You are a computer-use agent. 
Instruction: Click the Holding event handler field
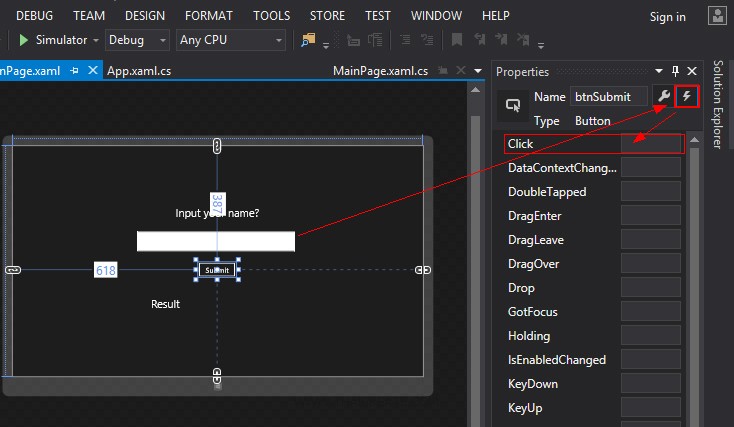[x=651, y=335]
